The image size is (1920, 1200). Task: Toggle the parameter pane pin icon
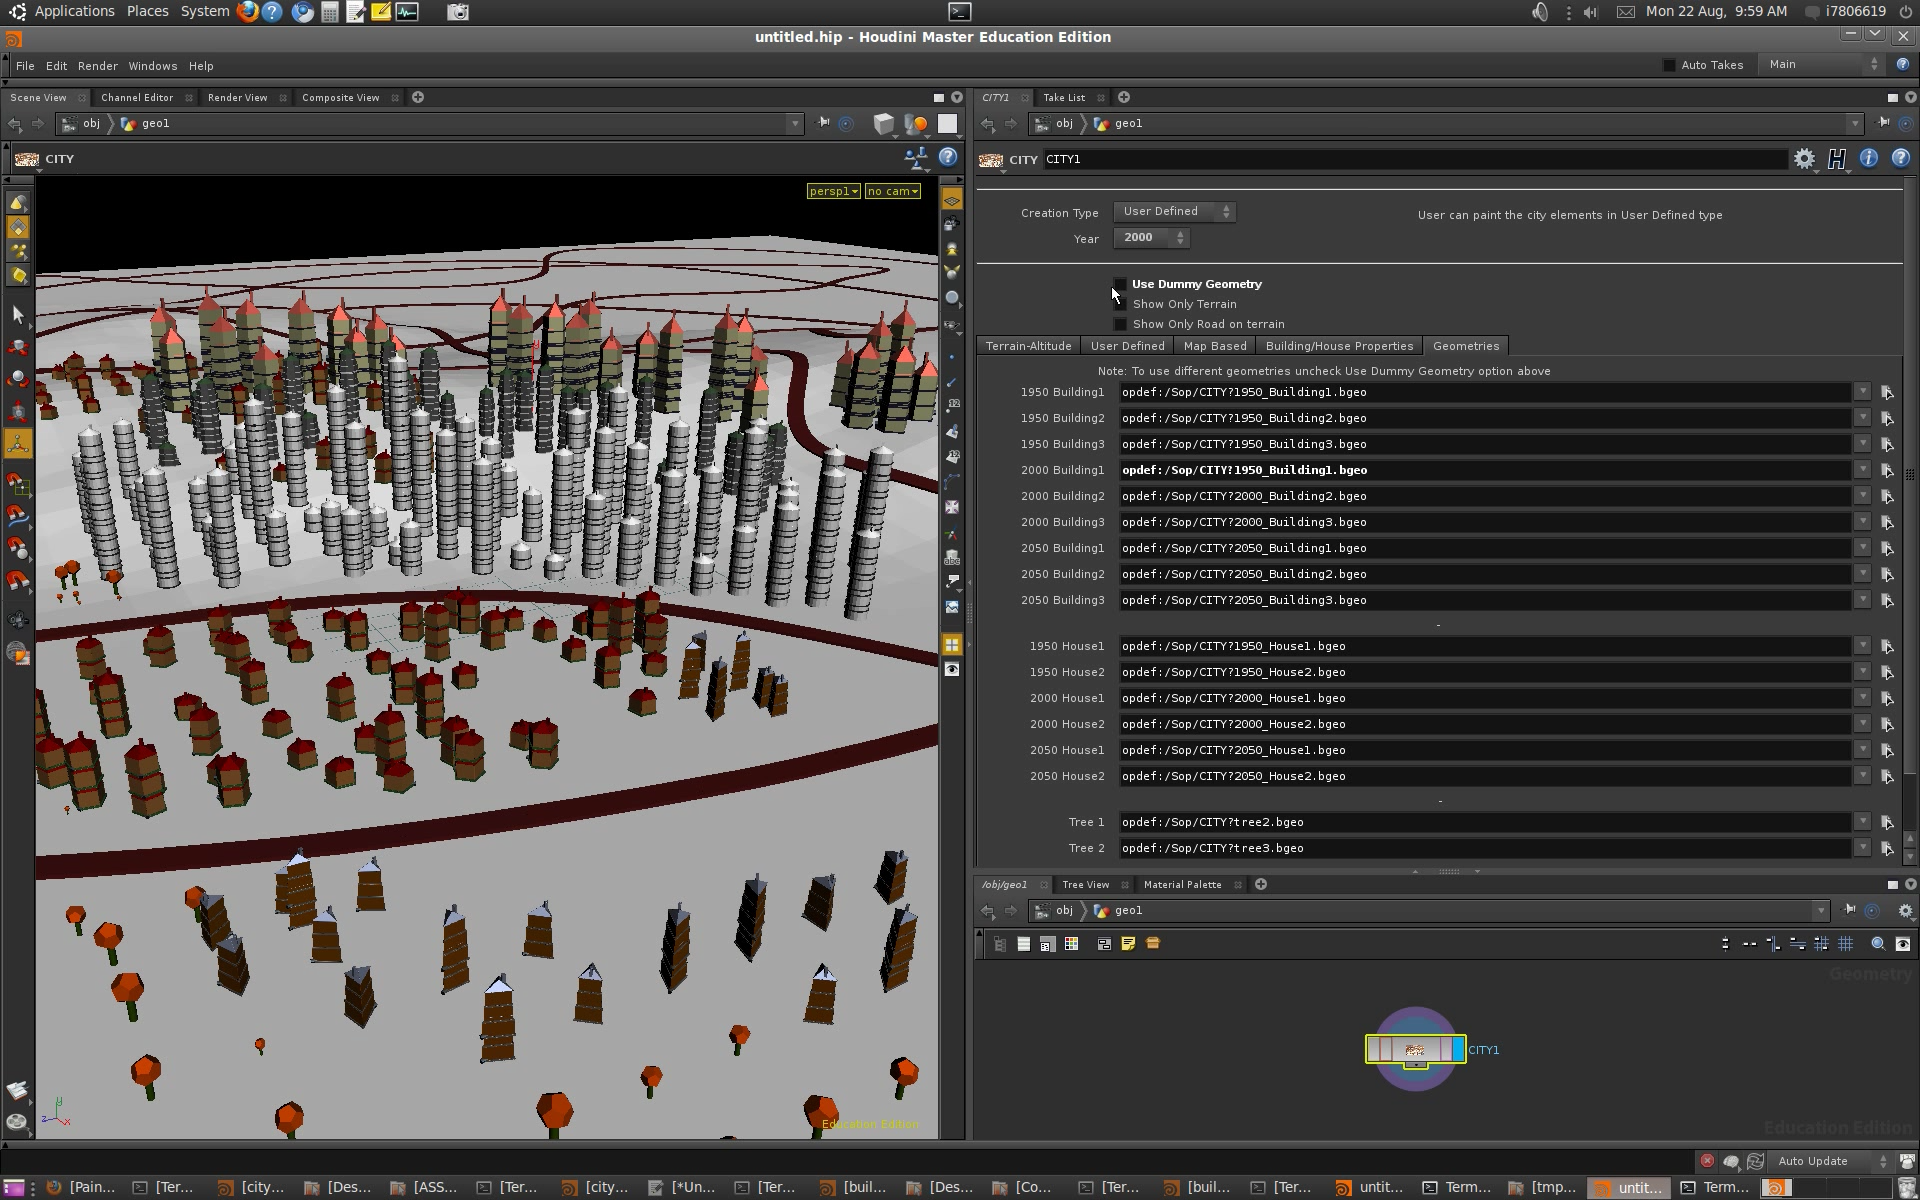tap(1883, 123)
